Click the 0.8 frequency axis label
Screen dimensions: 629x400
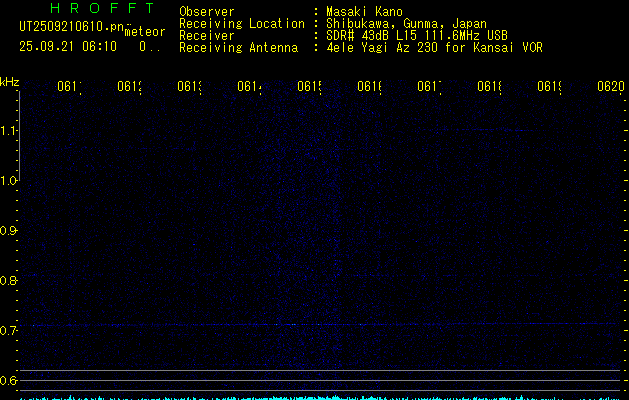tap(8, 280)
